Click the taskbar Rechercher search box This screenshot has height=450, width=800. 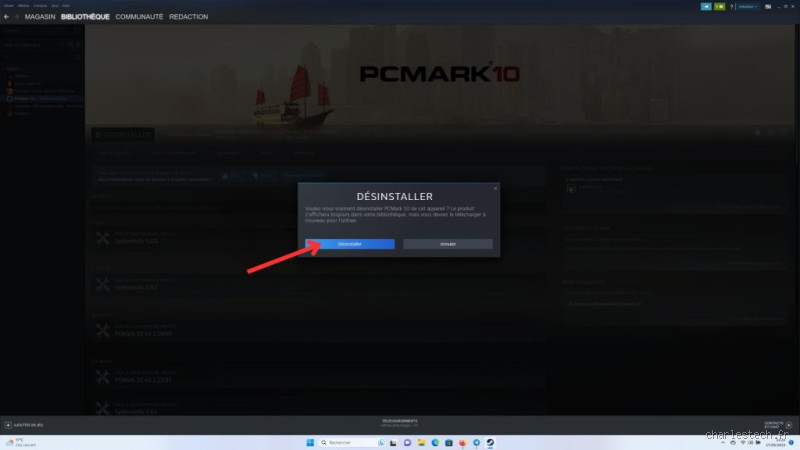[x=352, y=442]
